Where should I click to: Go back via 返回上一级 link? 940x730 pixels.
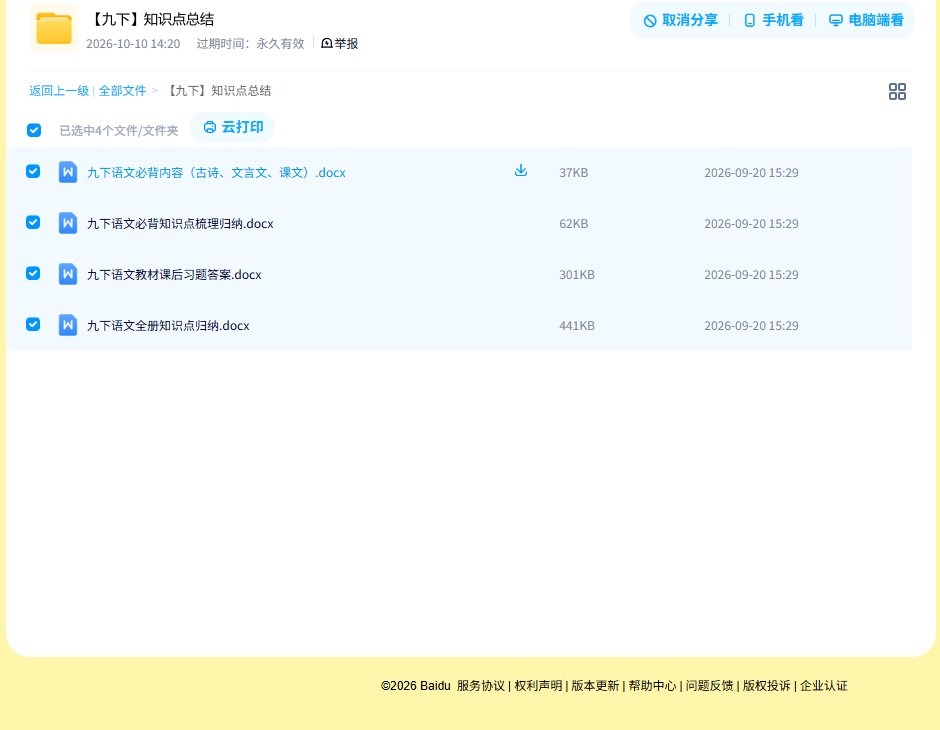(x=59, y=91)
